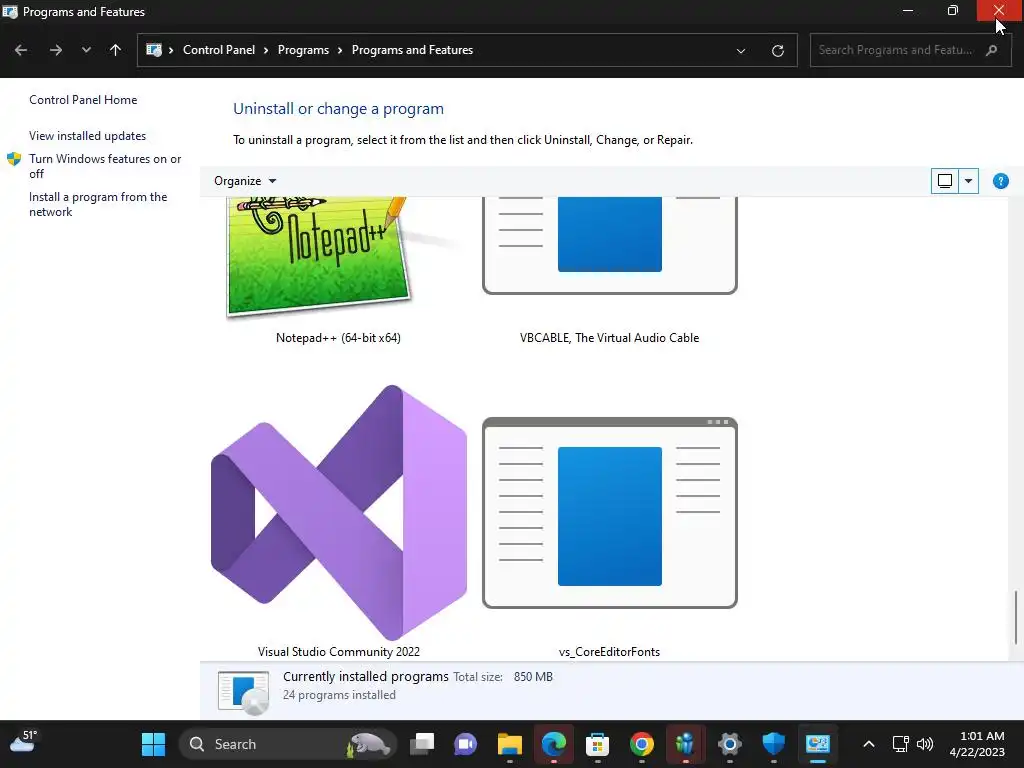
Task: Click the vs_CoreEditorFonts label
Action: tap(609, 652)
